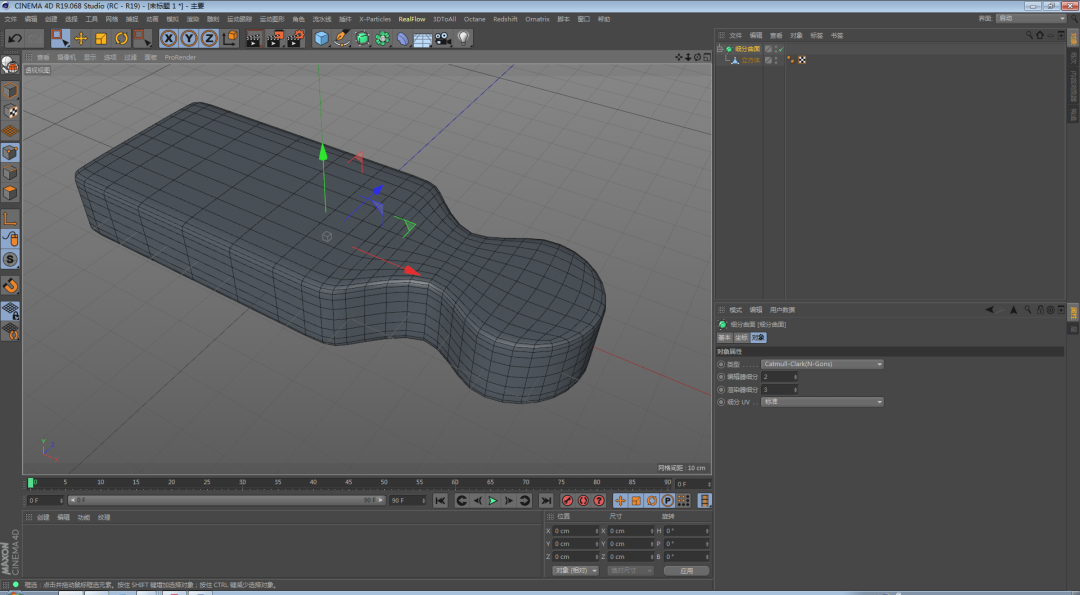Click the Undo arrow in the toolbar
The image size is (1080, 595).
pos(15,38)
